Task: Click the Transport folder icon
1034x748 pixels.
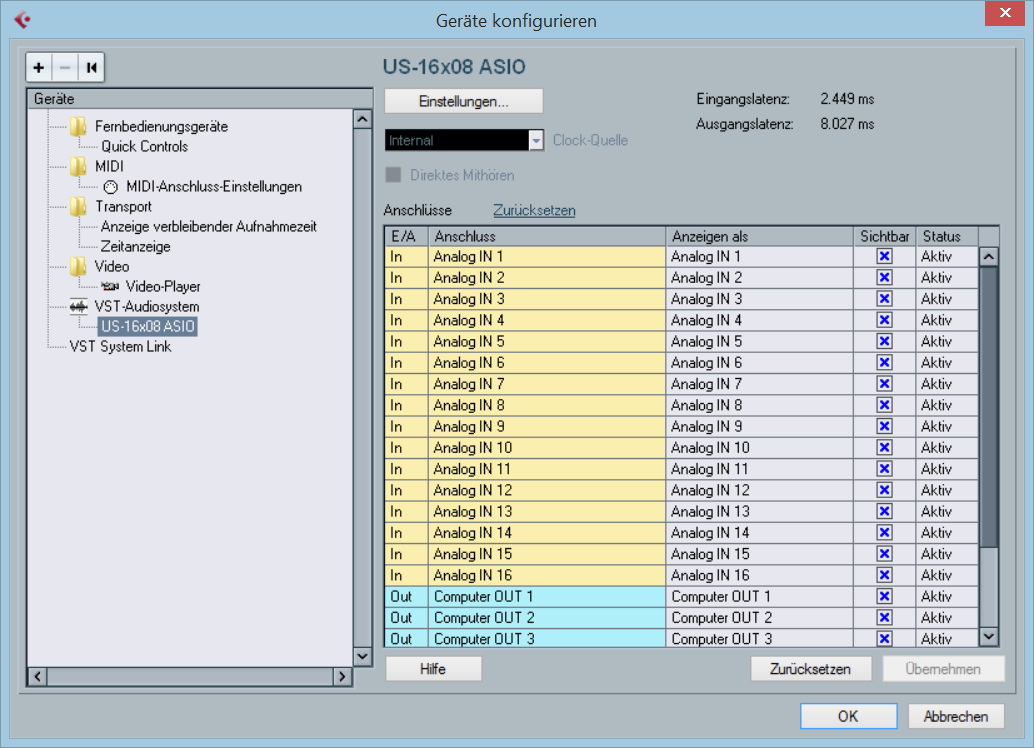Action: click(x=78, y=206)
